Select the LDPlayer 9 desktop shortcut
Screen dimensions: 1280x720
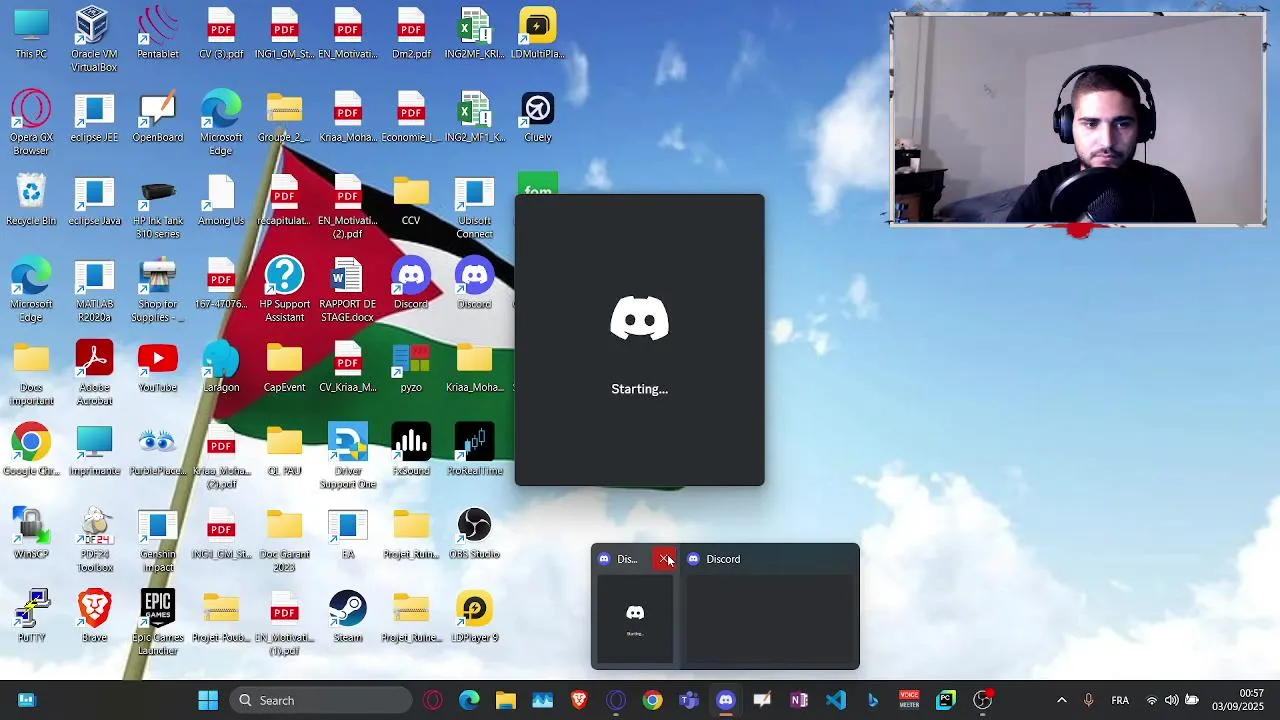(x=474, y=617)
